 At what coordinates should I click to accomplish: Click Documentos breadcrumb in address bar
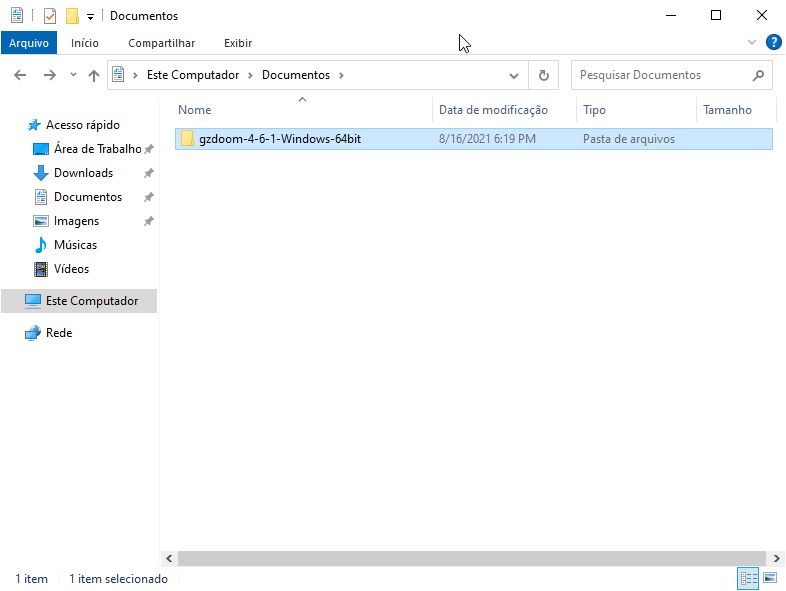tap(296, 75)
